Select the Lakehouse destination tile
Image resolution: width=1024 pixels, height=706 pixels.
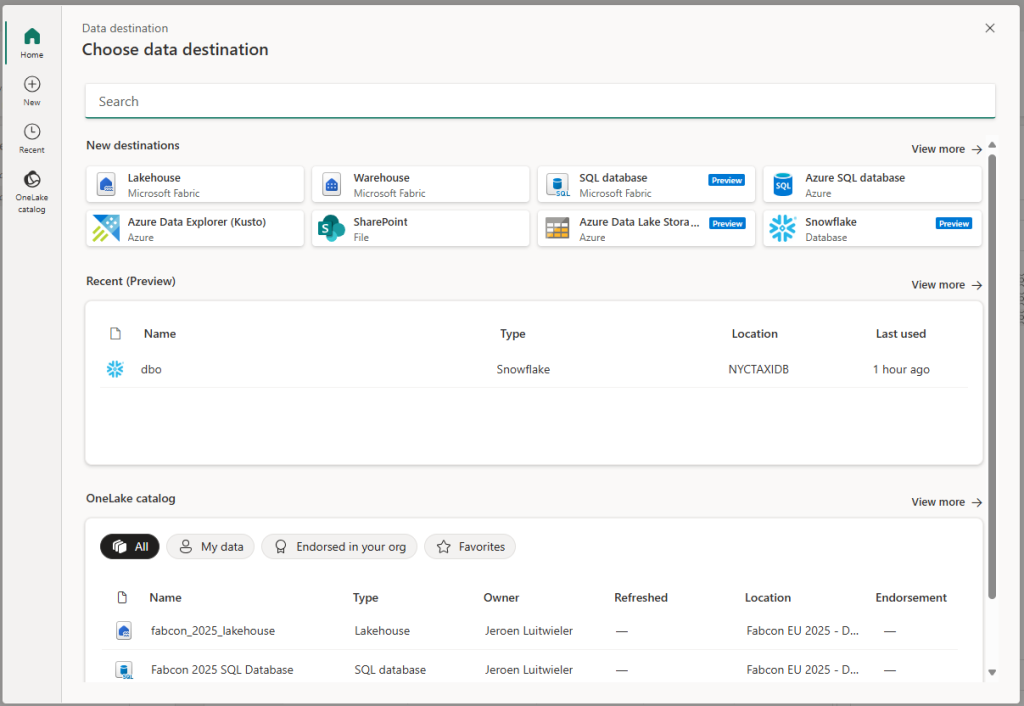[x=195, y=185]
